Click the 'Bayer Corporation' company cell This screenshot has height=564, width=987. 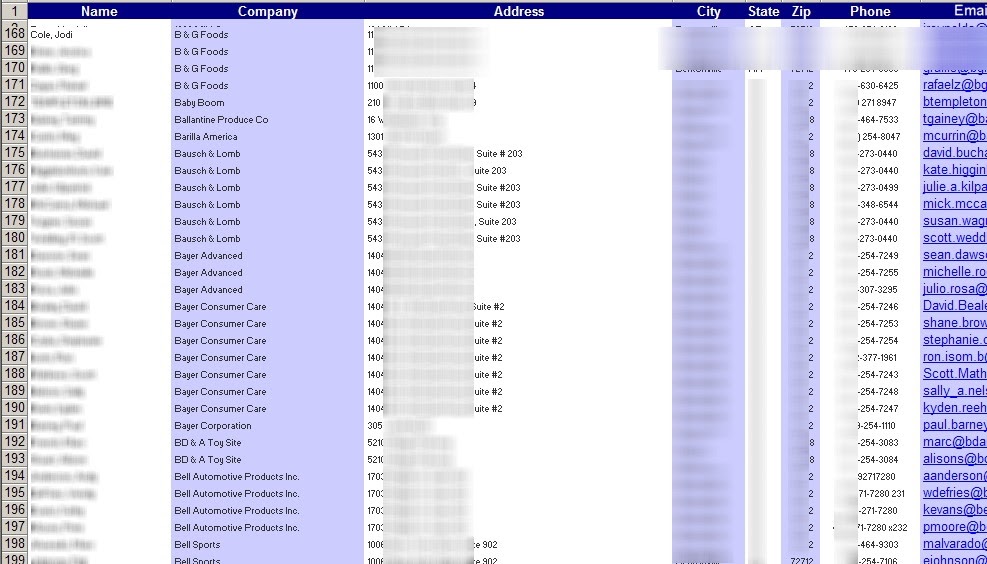click(213, 426)
